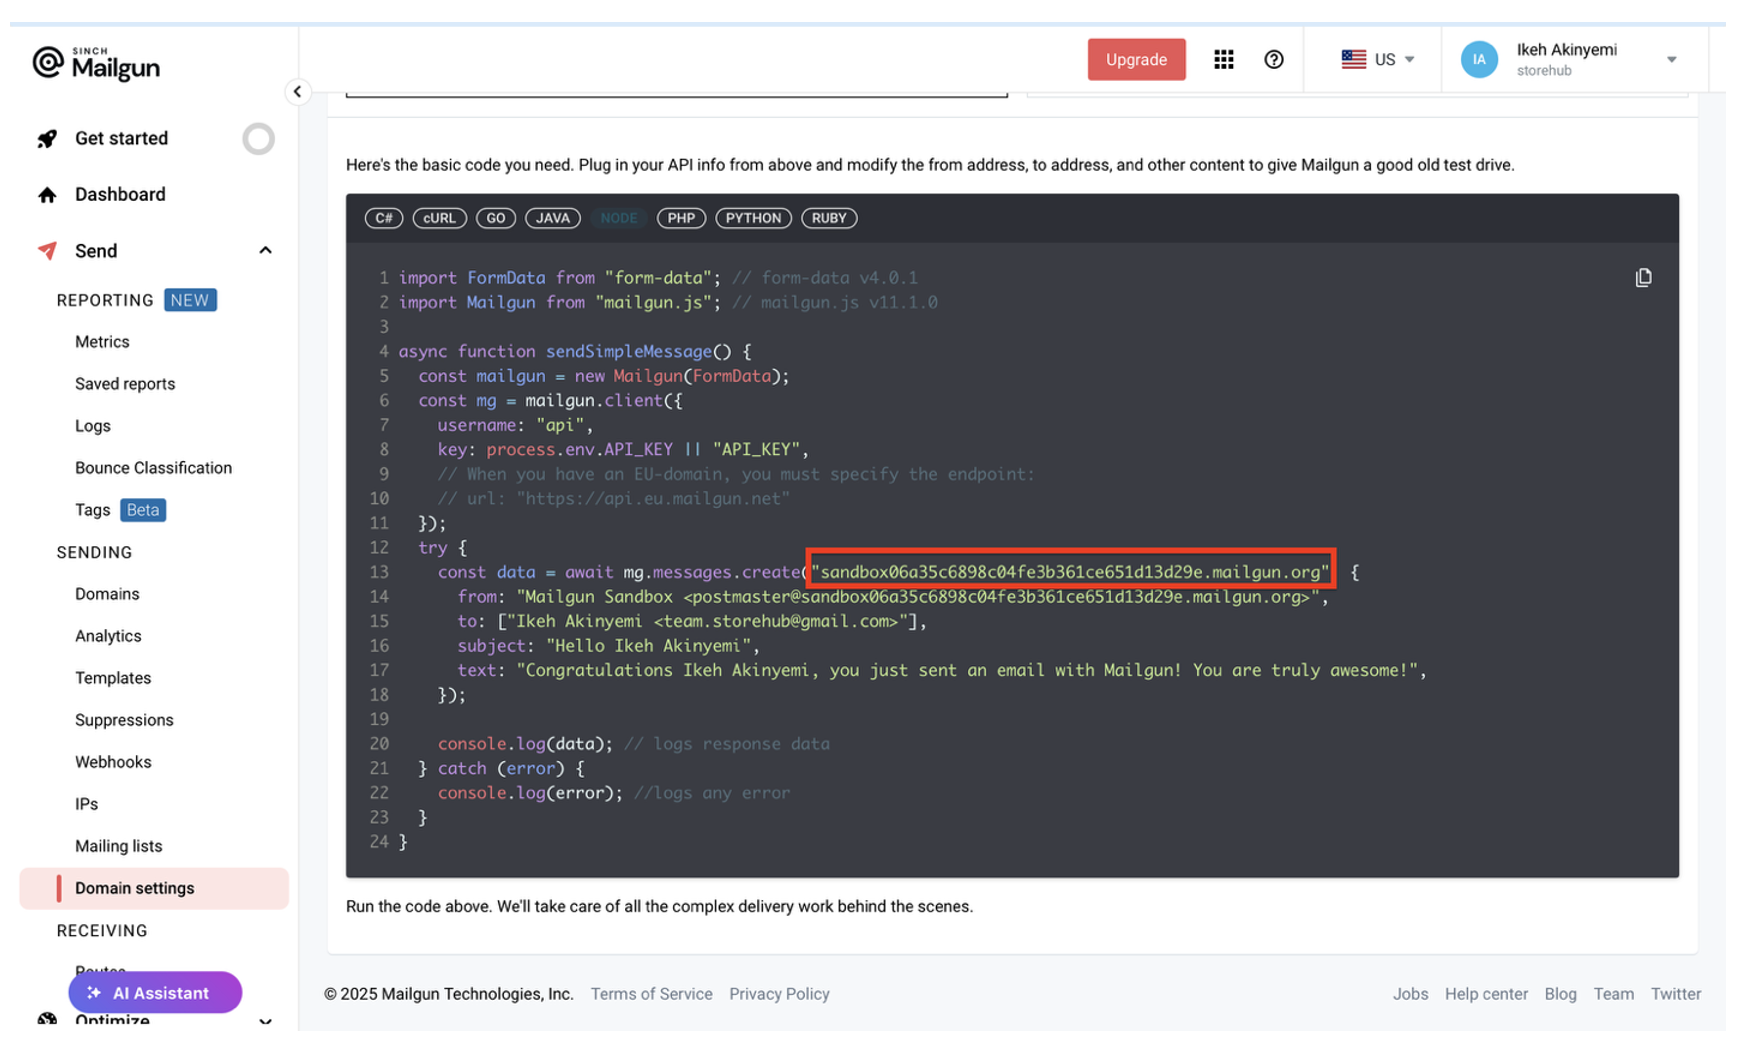1744x1038 pixels.
Task: Go to Dashboard in sidebar
Action: [x=120, y=195]
